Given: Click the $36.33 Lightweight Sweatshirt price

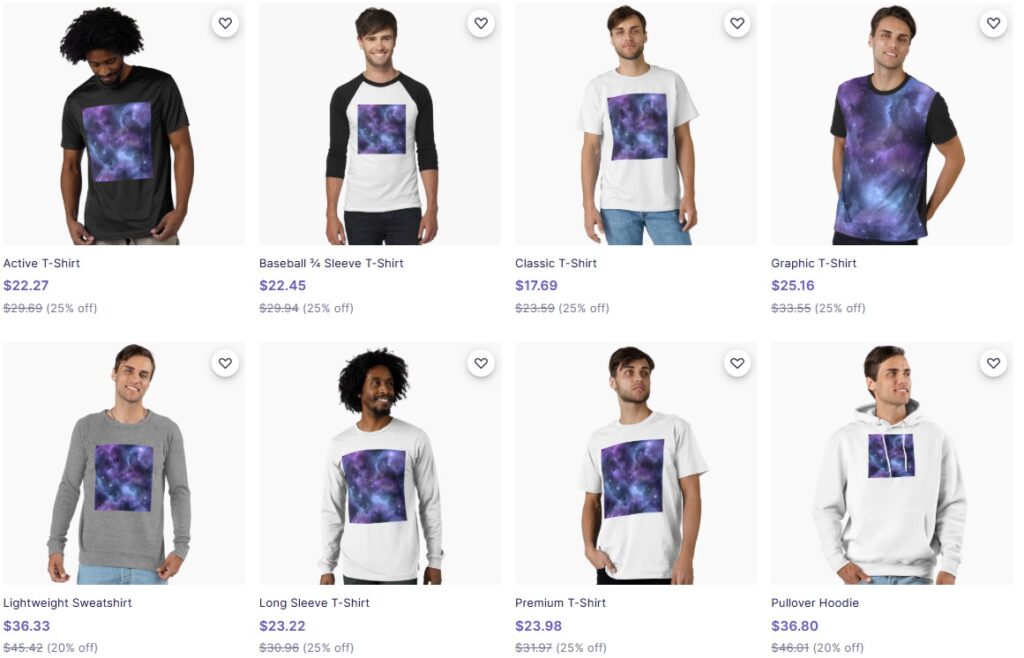Looking at the screenshot, I should tap(21, 625).
